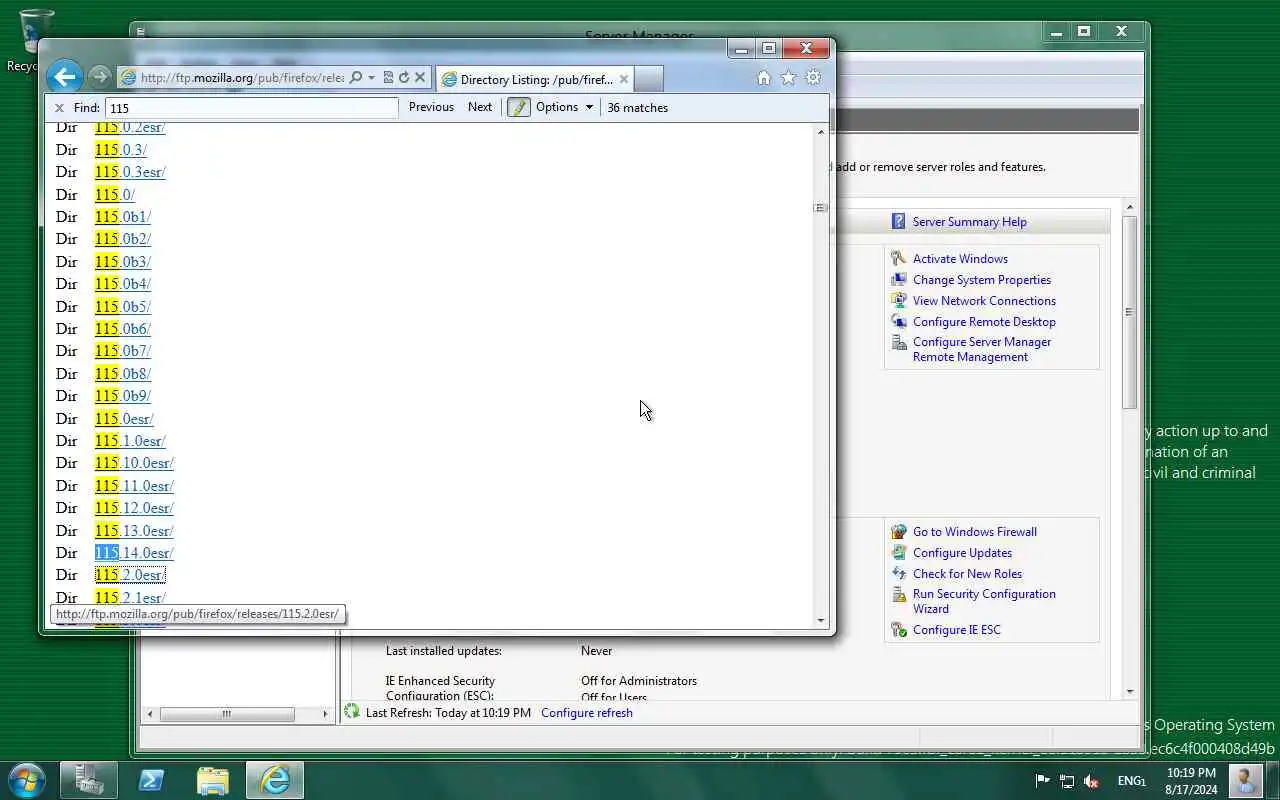
Task: Click Configure Remote Desktop link
Action: (x=984, y=322)
